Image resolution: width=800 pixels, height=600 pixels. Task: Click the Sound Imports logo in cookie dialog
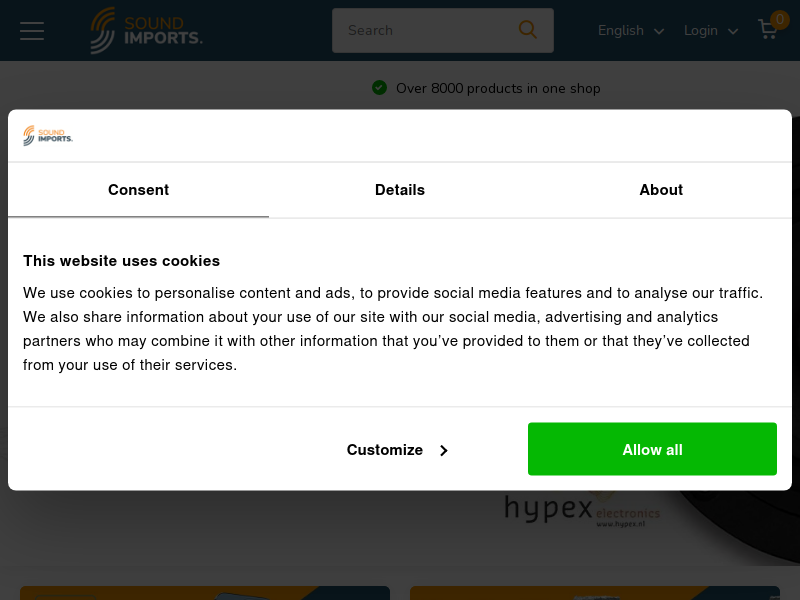pos(48,136)
